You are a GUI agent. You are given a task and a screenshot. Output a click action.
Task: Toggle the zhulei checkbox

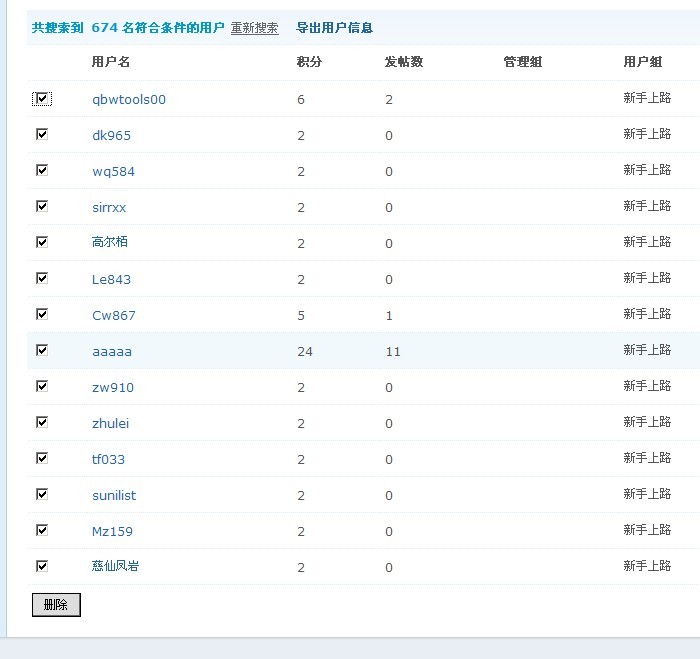click(x=42, y=423)
